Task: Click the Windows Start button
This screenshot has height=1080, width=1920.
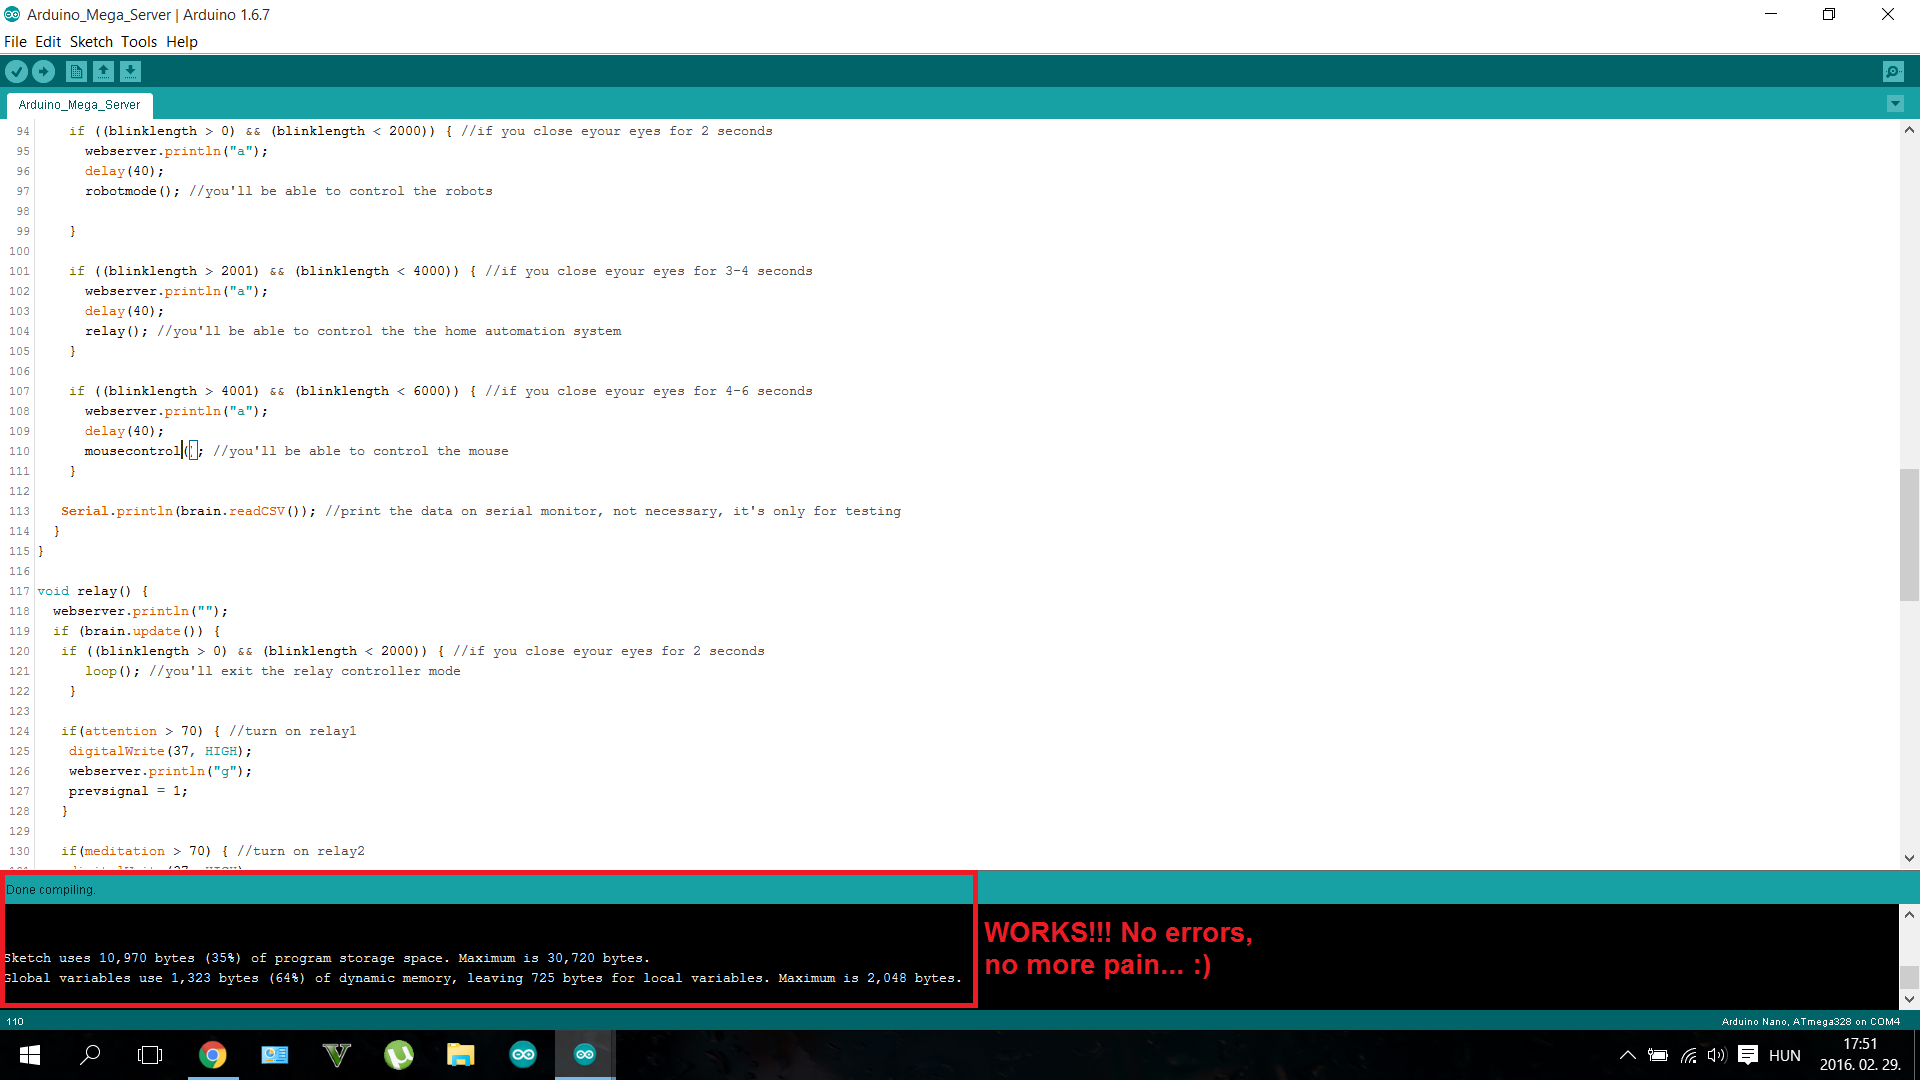Action: coord(29,1055)
